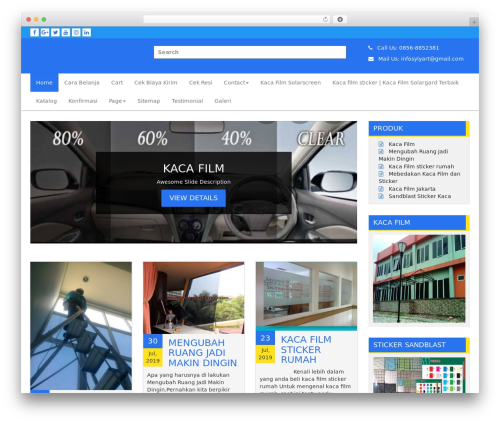
Task: Expand the Page dropdown menu
Action: pos(117,101)
